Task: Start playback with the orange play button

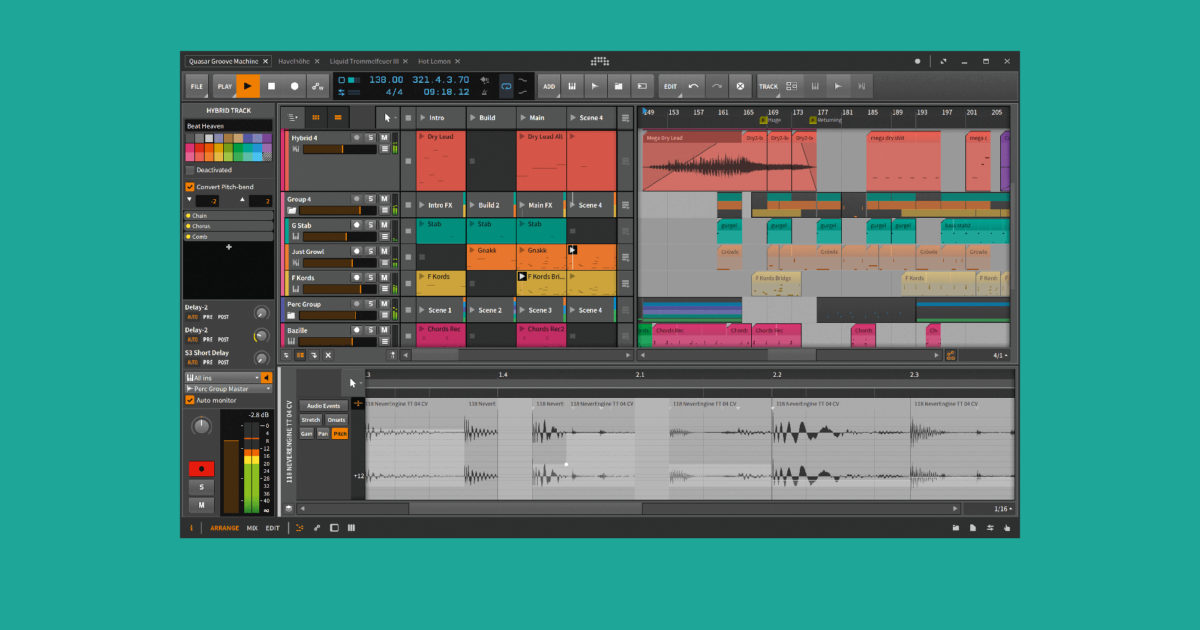Action: (x=247, y=86)
